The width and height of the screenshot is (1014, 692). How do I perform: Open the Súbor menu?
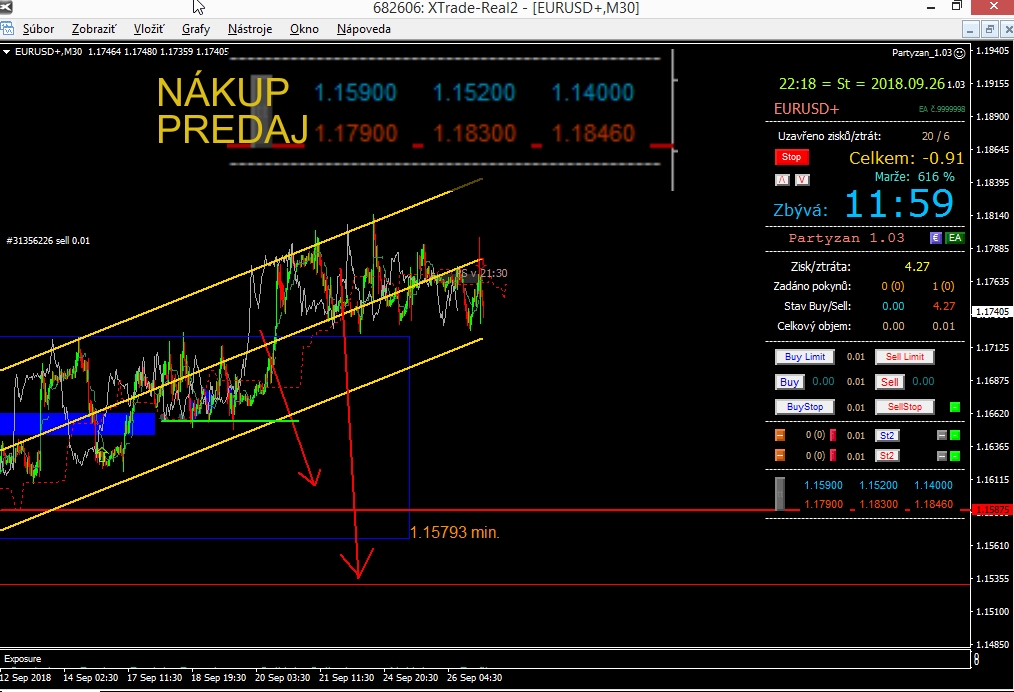(38, 29)
